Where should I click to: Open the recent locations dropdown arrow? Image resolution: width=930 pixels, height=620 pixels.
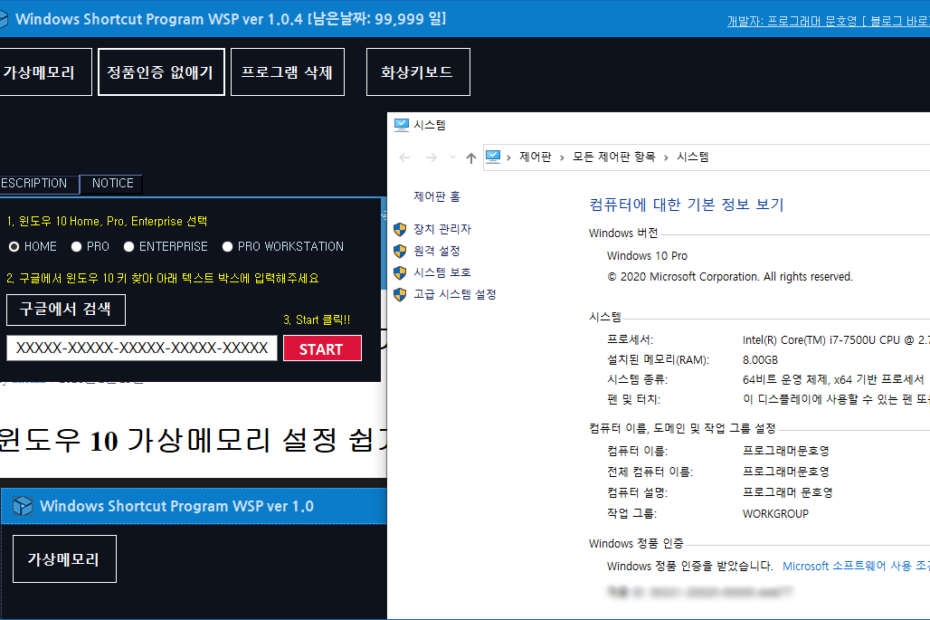pos(453,157)
